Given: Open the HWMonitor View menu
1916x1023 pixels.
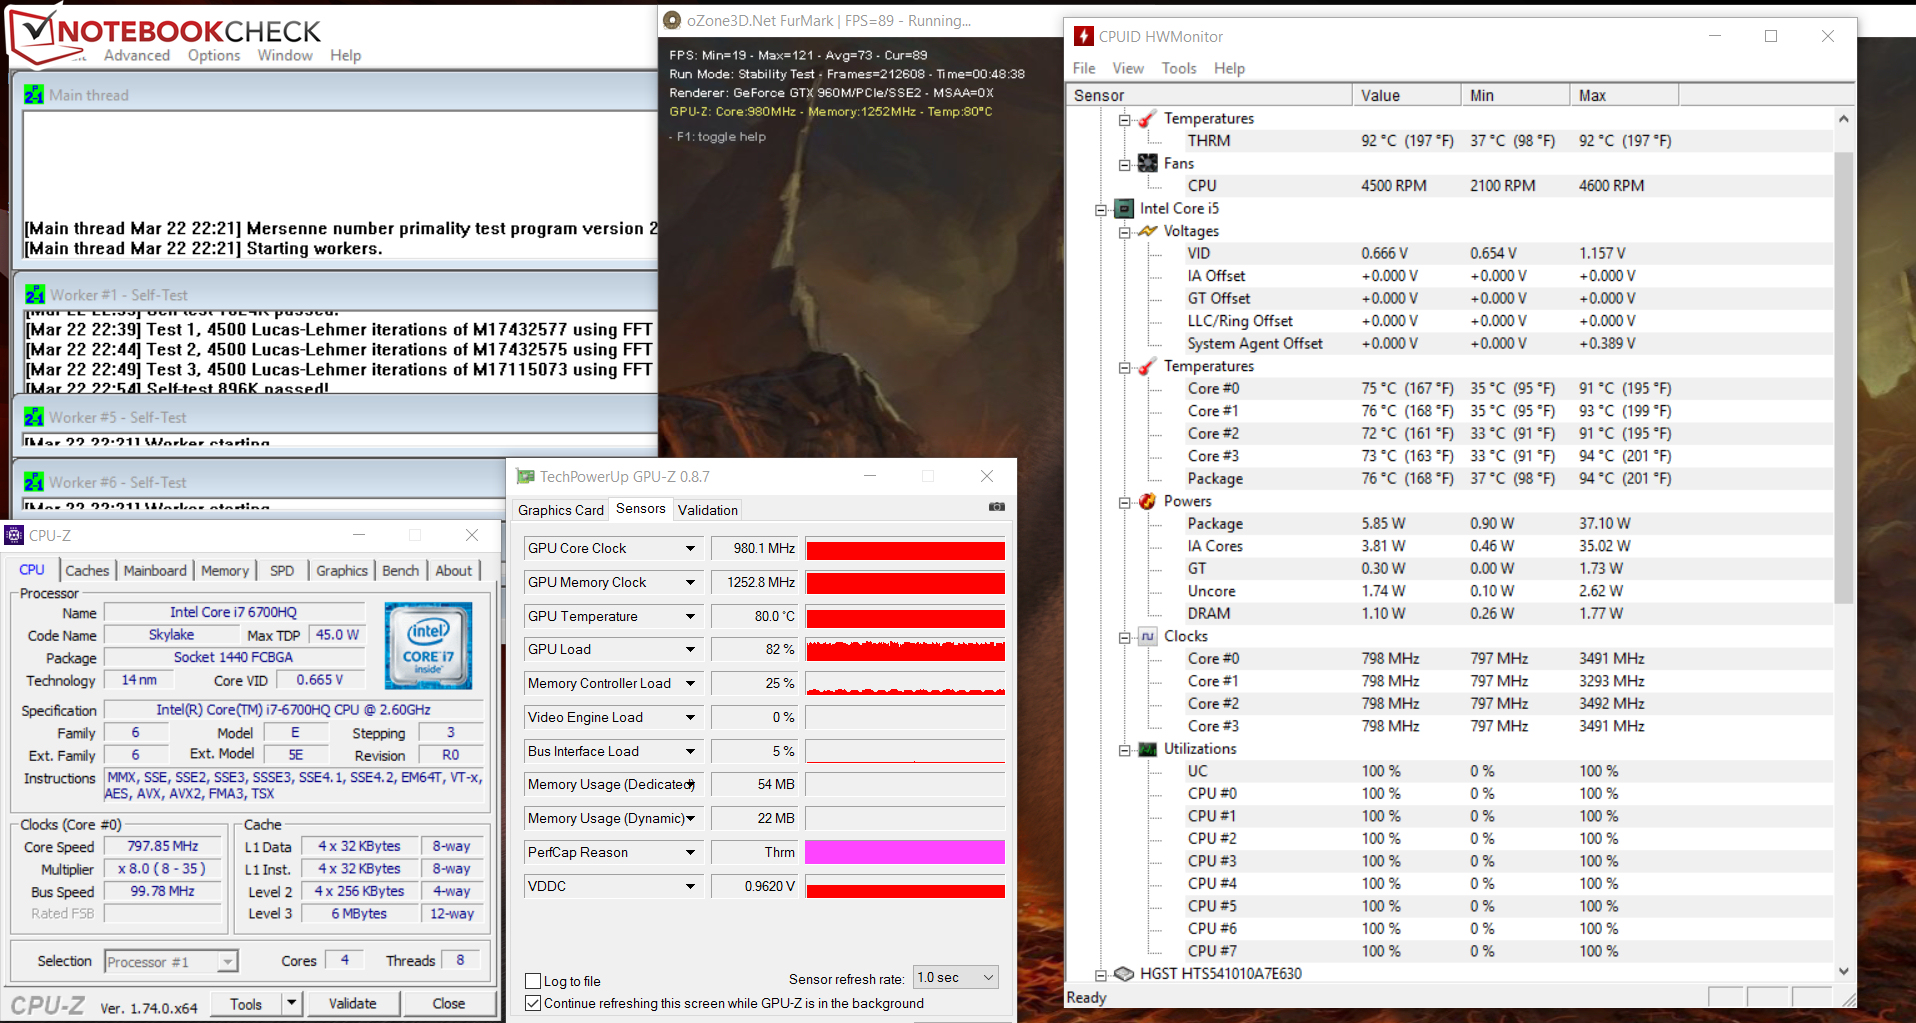Looking at the screenshot, I should (1128, 68).
